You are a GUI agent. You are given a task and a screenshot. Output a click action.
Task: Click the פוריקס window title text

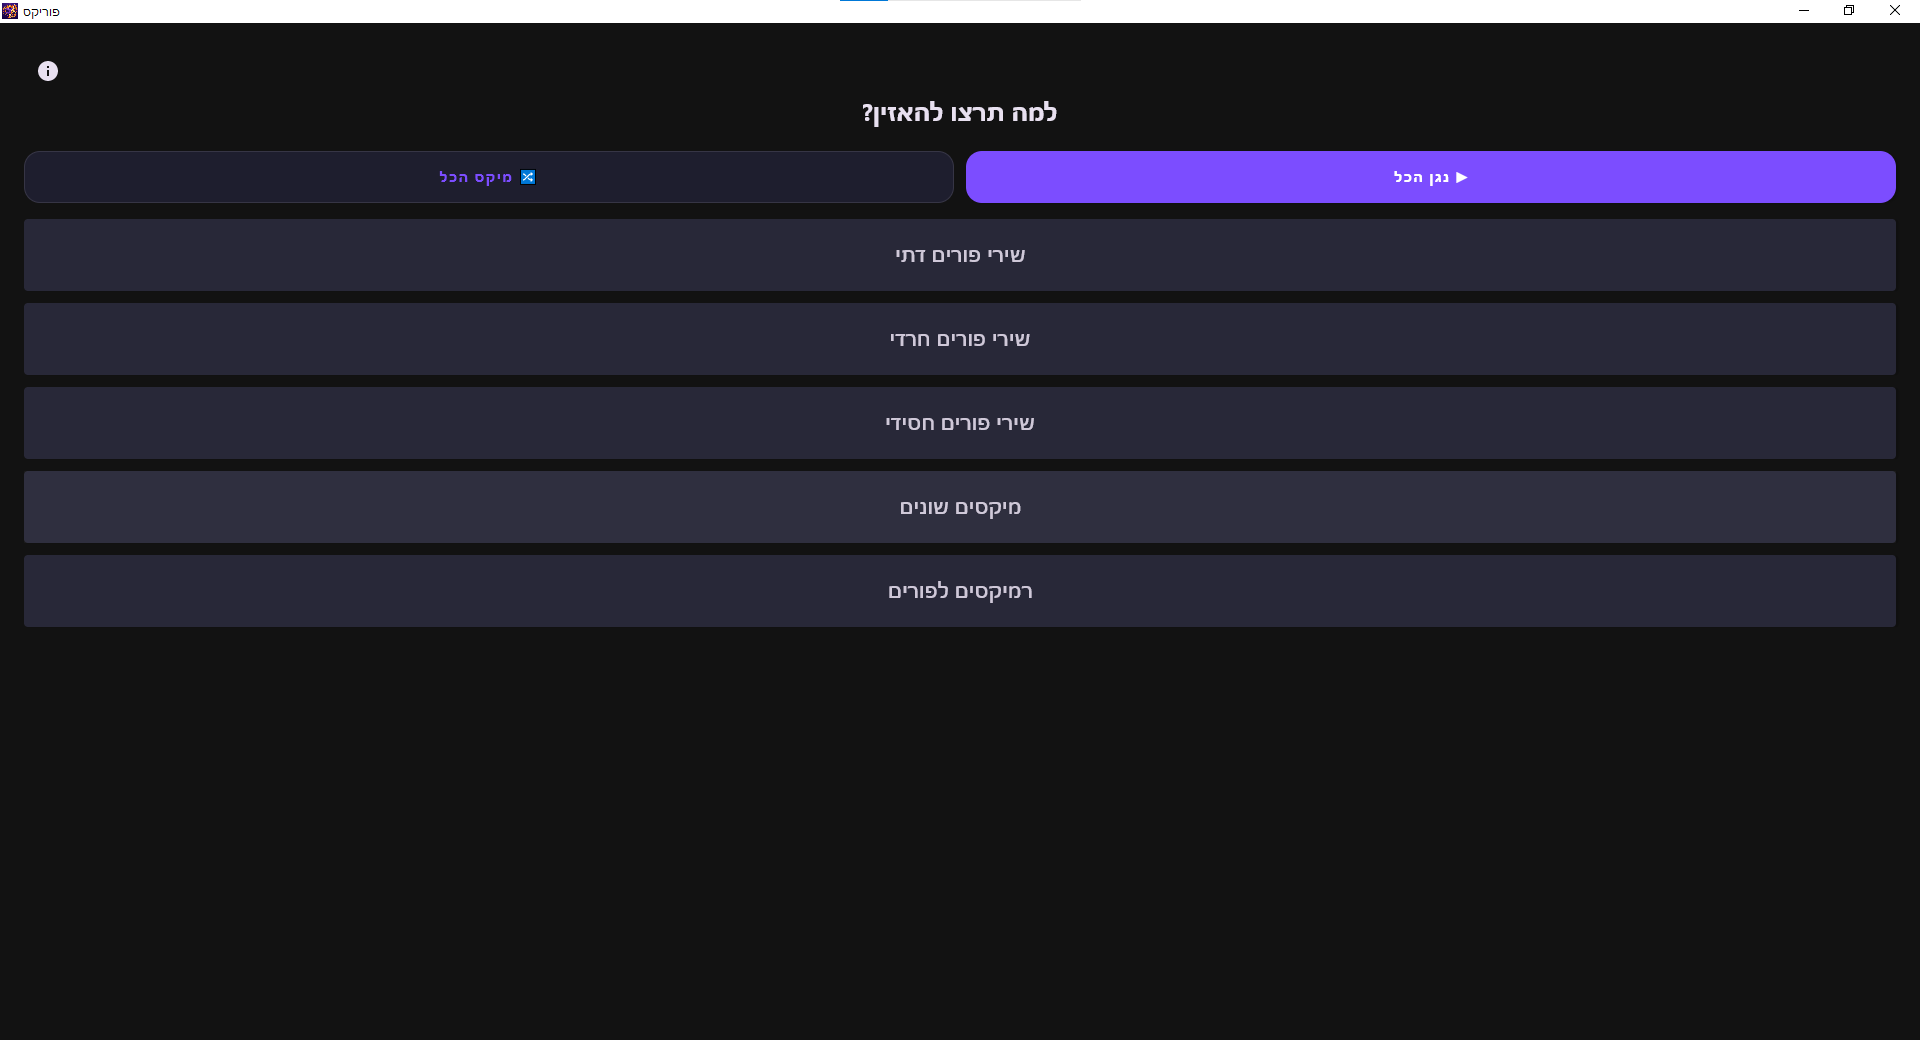click(x=42, y=12)
